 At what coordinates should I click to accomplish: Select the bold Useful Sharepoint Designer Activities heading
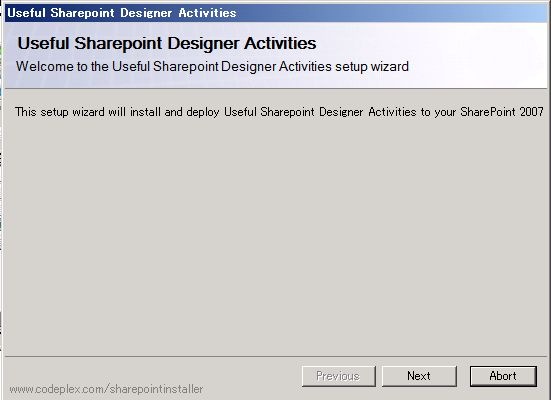(167, 44)
